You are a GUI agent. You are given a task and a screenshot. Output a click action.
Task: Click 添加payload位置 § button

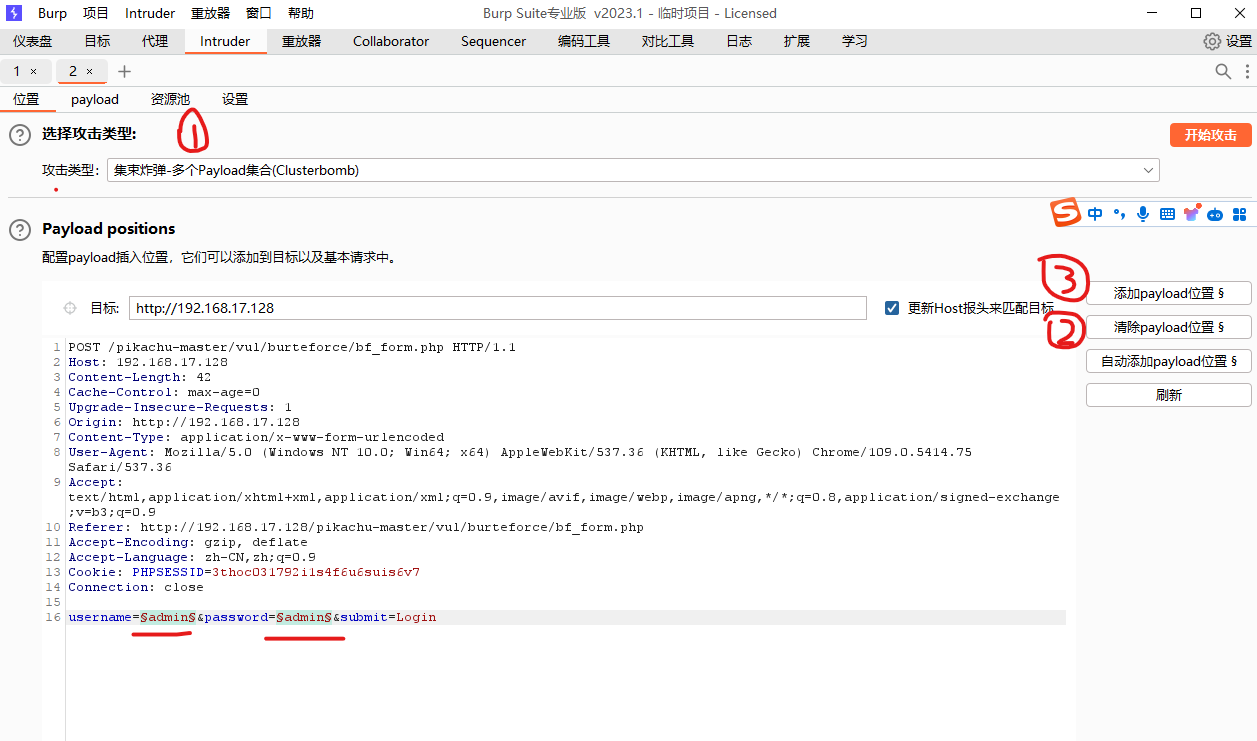[1168, 293]
